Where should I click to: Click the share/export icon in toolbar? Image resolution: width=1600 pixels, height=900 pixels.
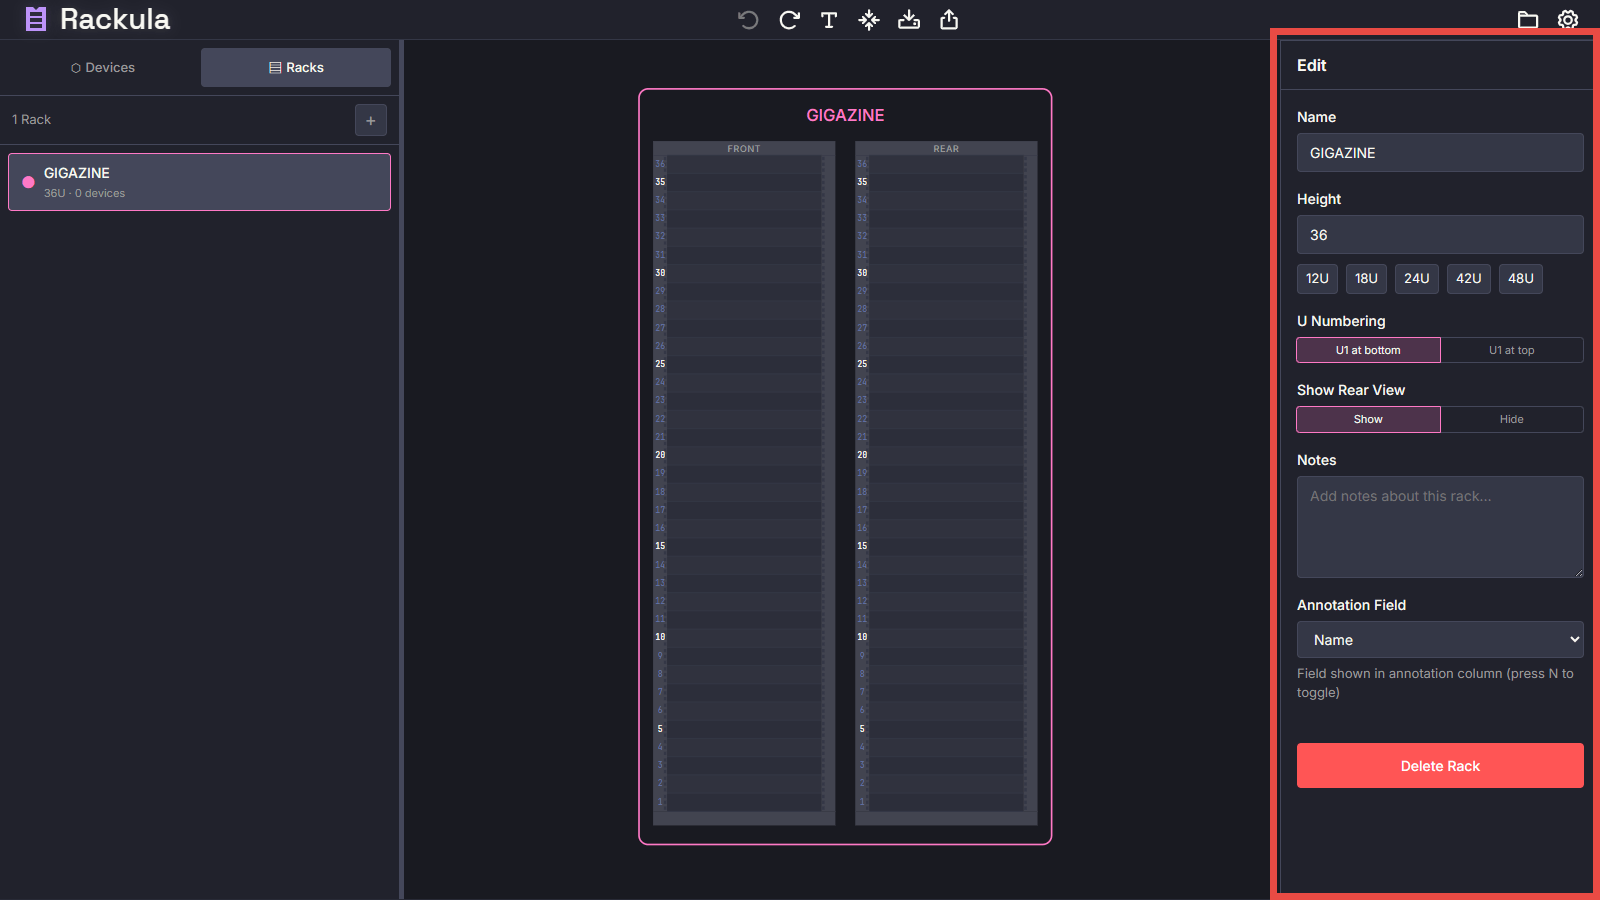[x=949, y=20]
